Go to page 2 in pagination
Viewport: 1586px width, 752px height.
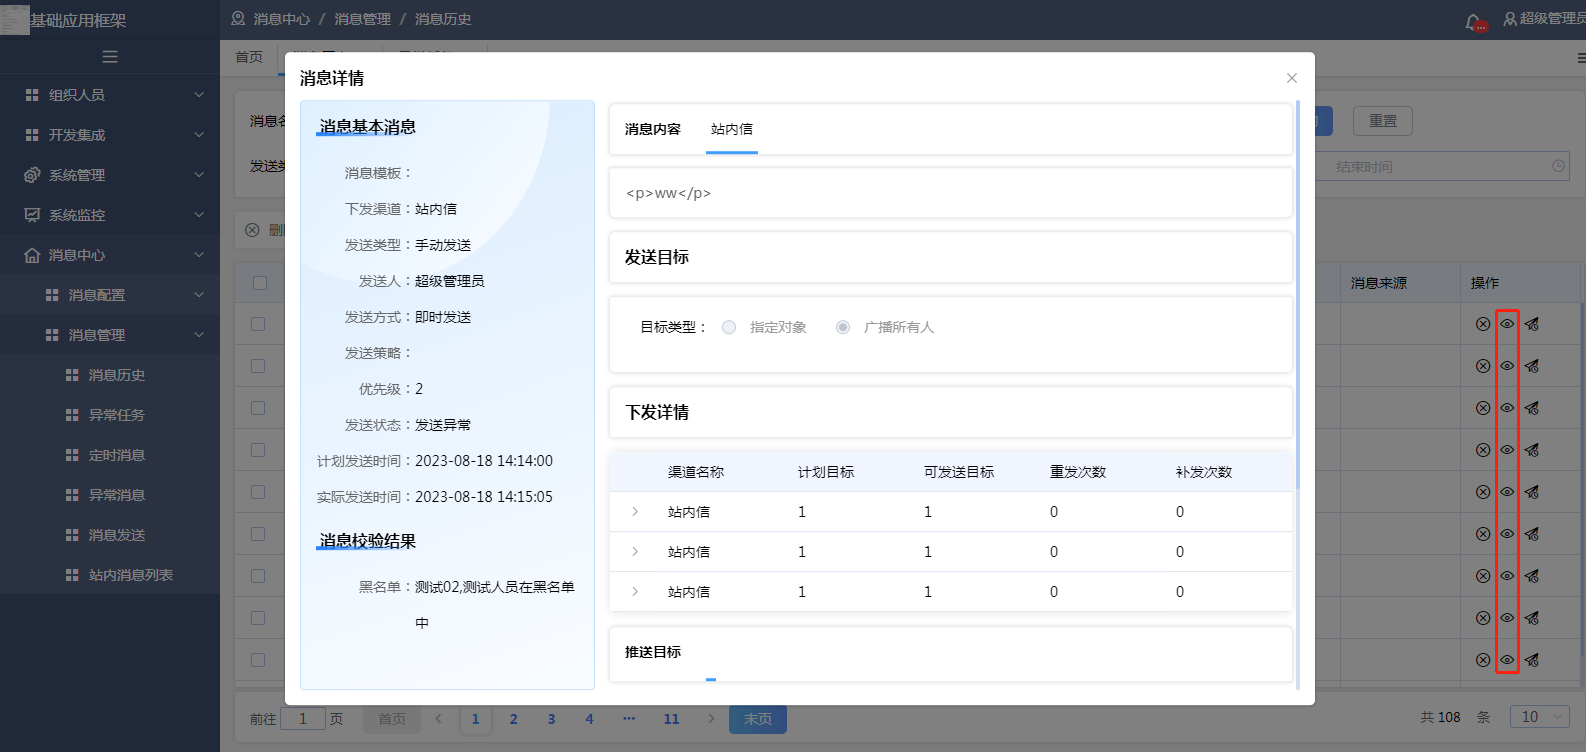pos(514,719)
